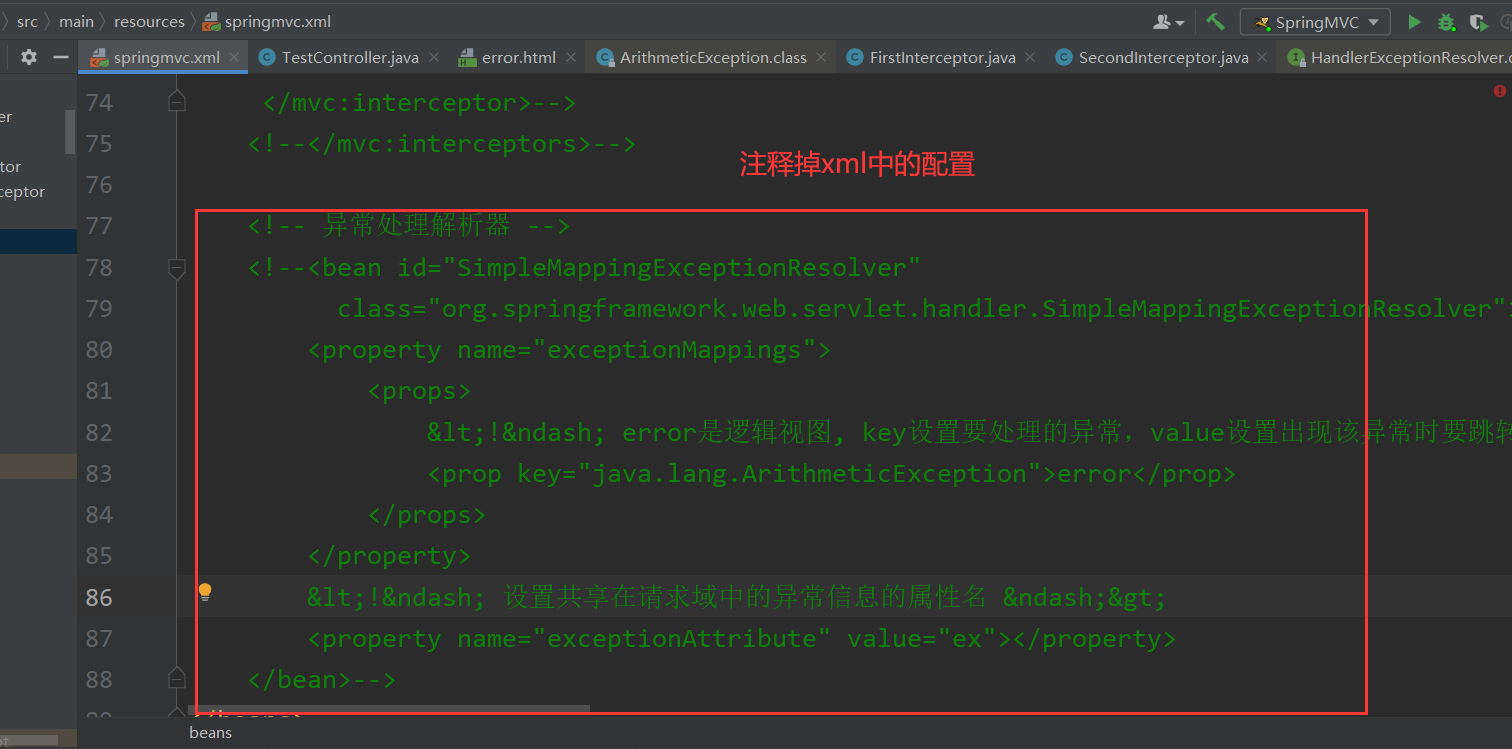Click the src breadcrumb in navigation bar
This screenshot has width=1512, height=749.
coord(27,21)
